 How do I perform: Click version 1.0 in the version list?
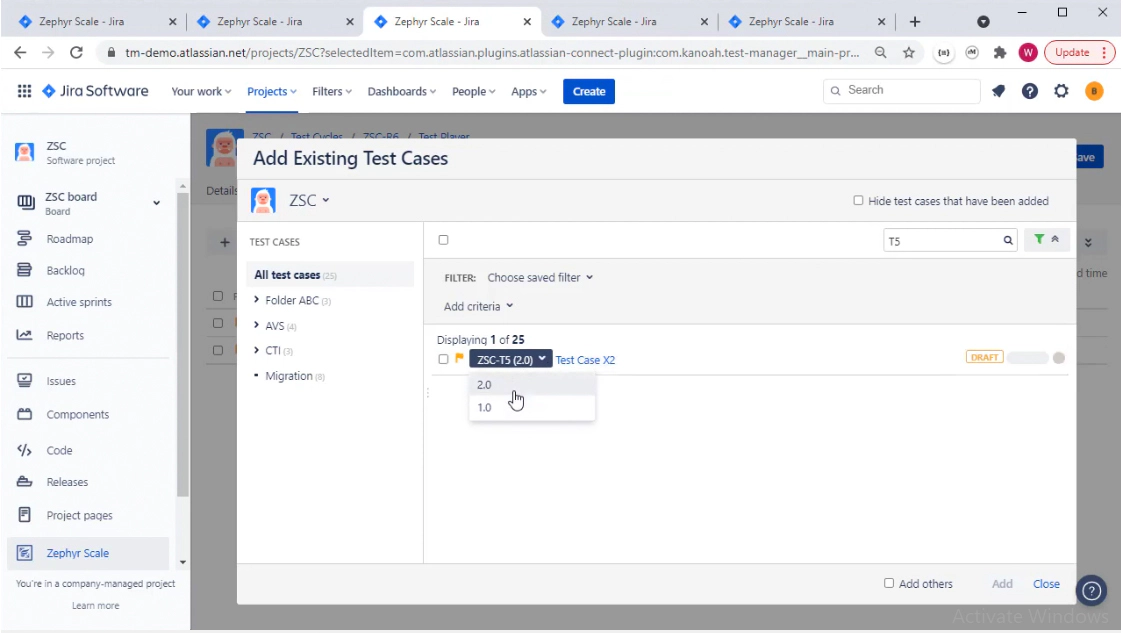pos(484,407)
